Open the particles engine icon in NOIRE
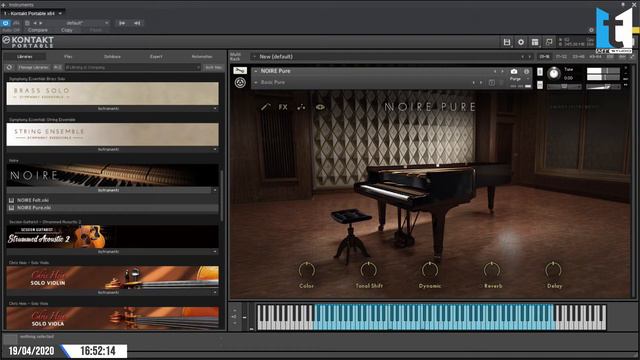640x360 pixels. [x=301, y=107]
